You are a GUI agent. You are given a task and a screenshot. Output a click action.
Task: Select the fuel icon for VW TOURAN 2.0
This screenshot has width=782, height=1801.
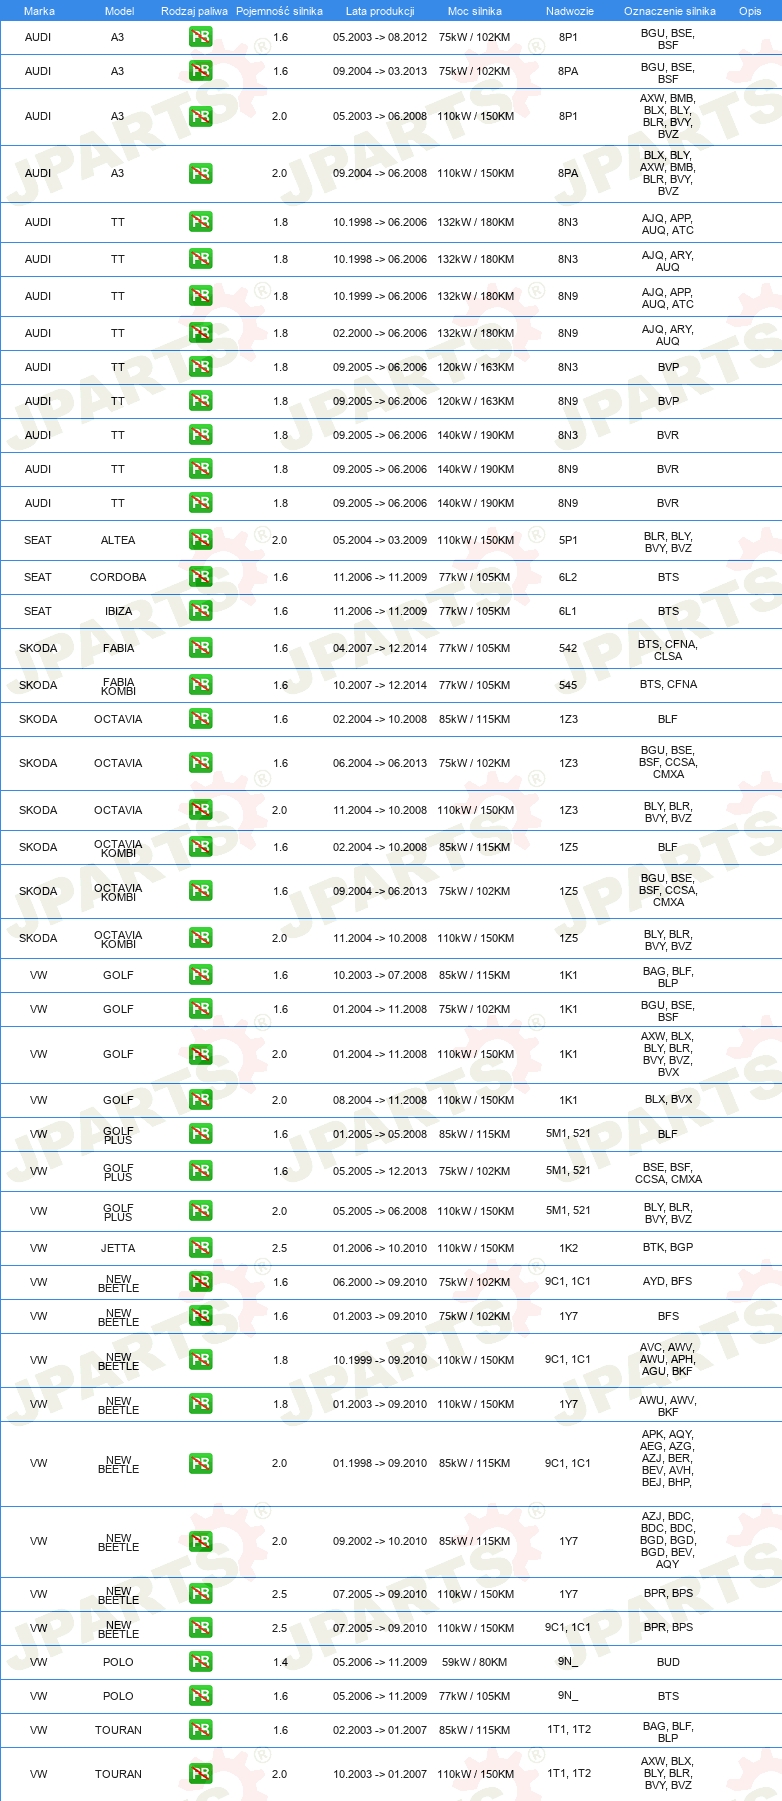(200, 1774)
